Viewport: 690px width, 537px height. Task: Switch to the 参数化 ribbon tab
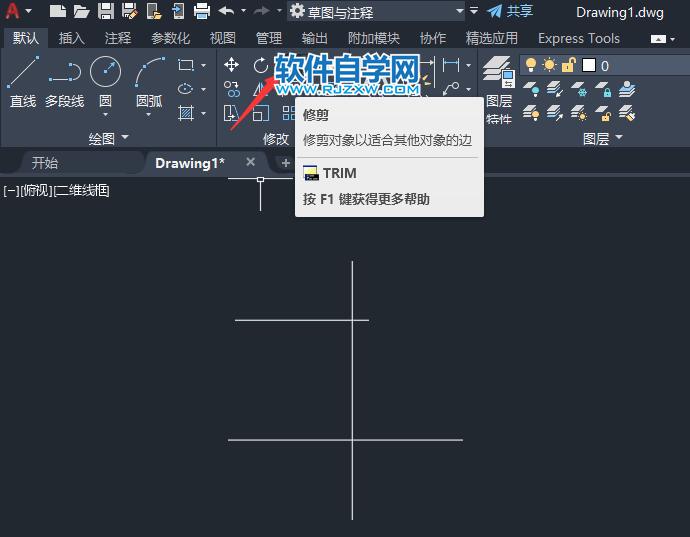170,38
